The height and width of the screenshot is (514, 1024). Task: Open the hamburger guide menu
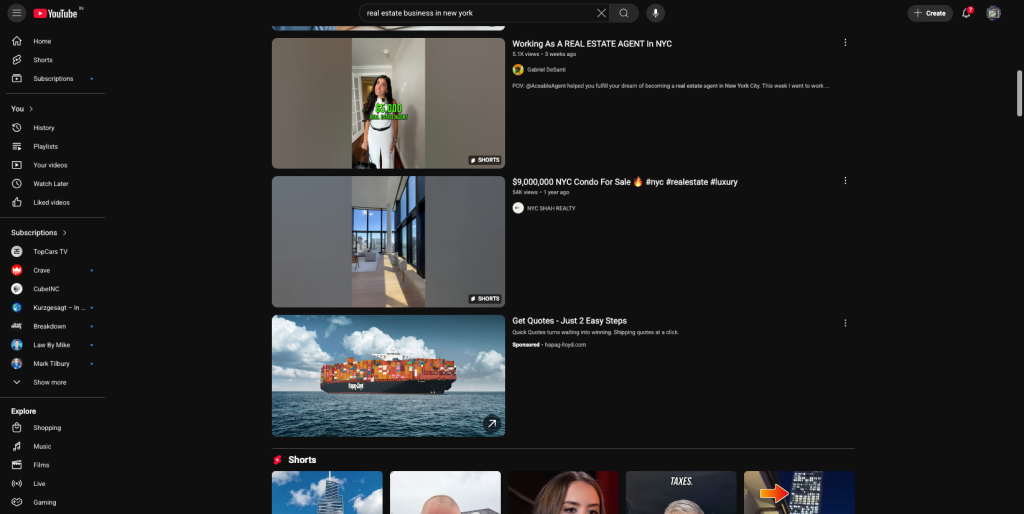tap(17, 13)
